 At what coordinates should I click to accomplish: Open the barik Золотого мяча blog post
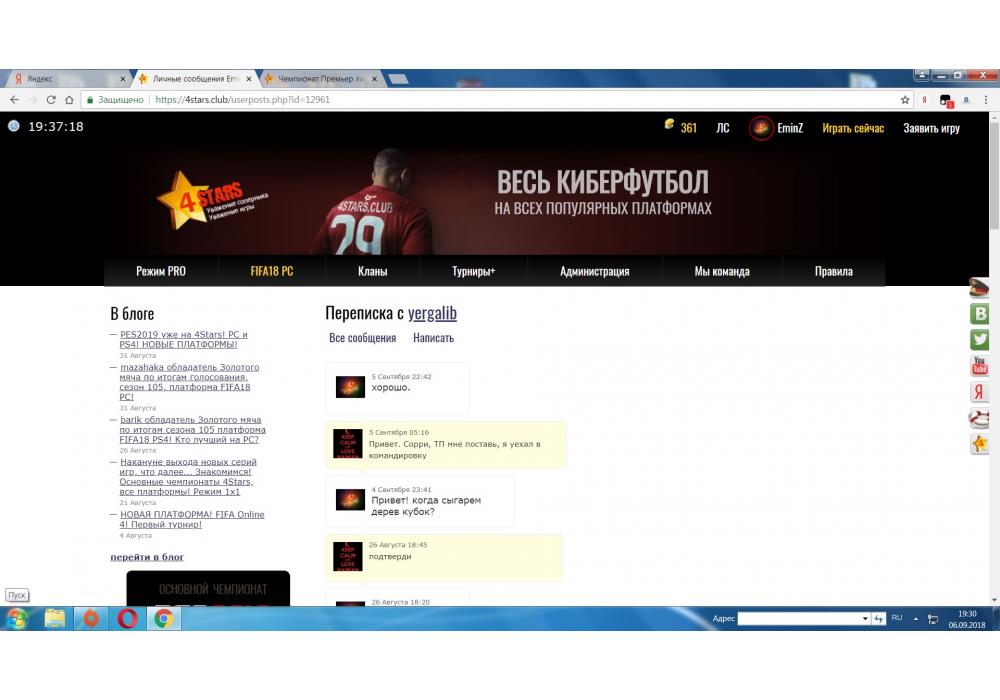pos(193,430)
